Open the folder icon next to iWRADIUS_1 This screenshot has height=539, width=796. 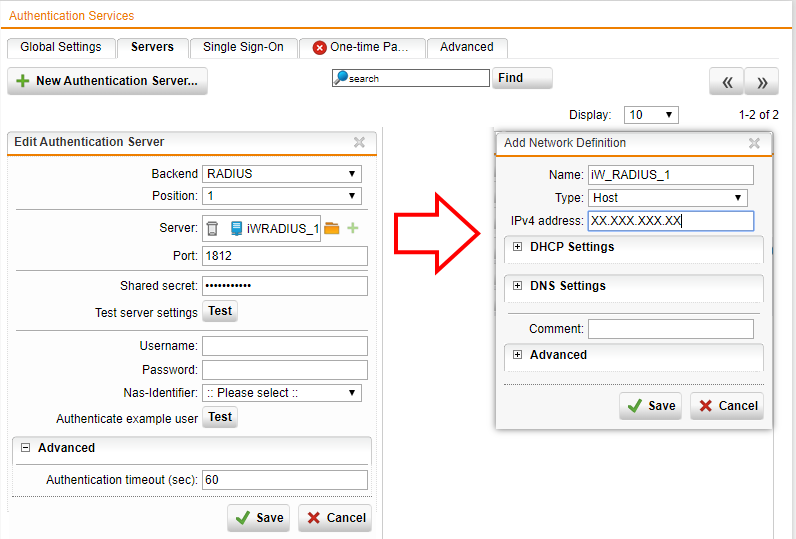click(x=332, y=229)
